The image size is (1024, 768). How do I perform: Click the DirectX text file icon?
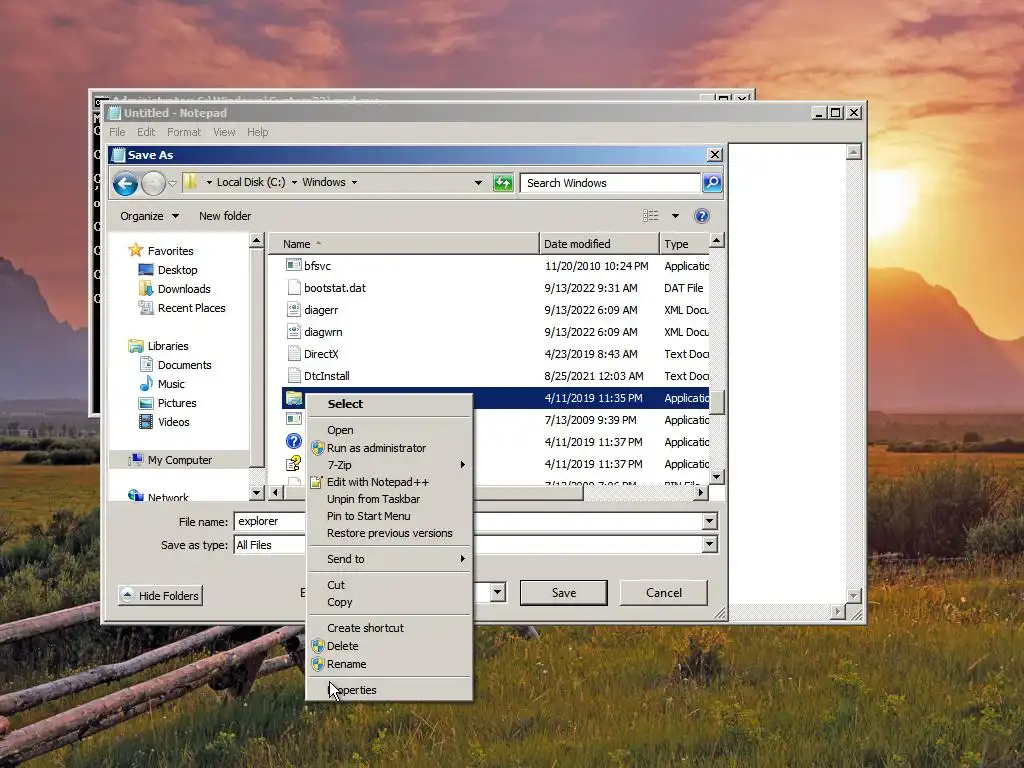tap(294, 354)
